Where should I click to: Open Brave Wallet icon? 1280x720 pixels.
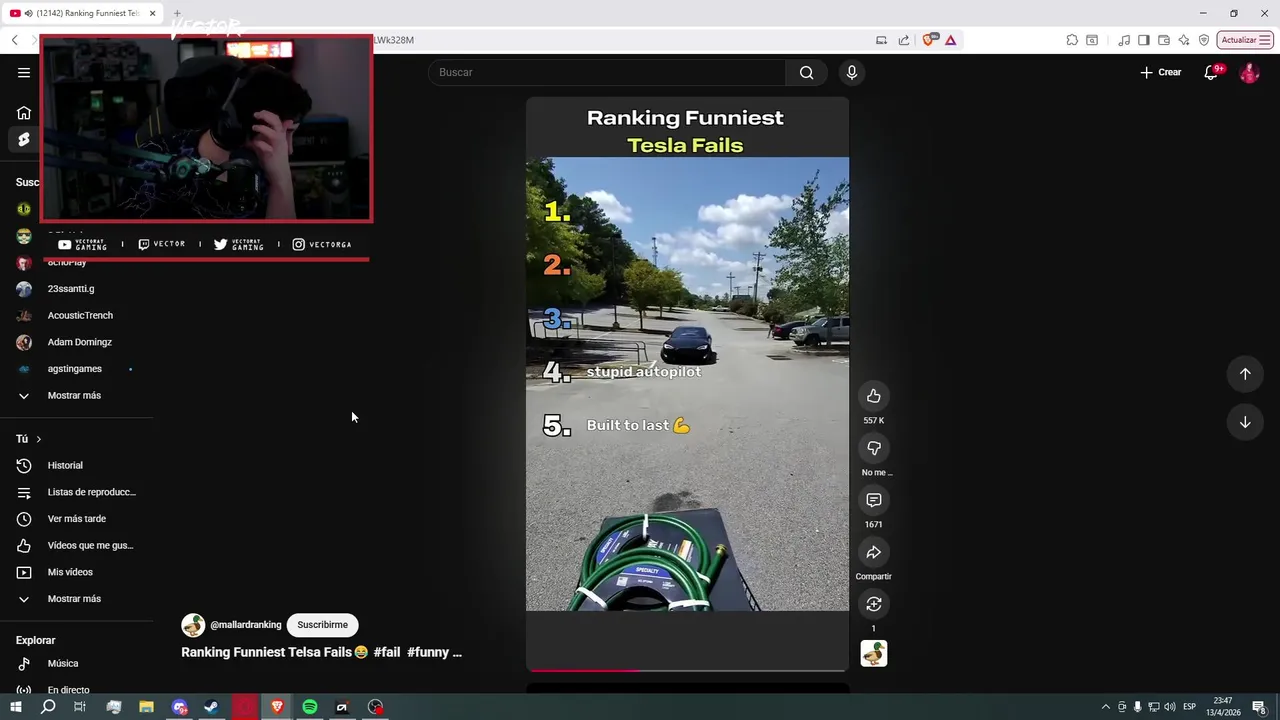click(1164, 40)
